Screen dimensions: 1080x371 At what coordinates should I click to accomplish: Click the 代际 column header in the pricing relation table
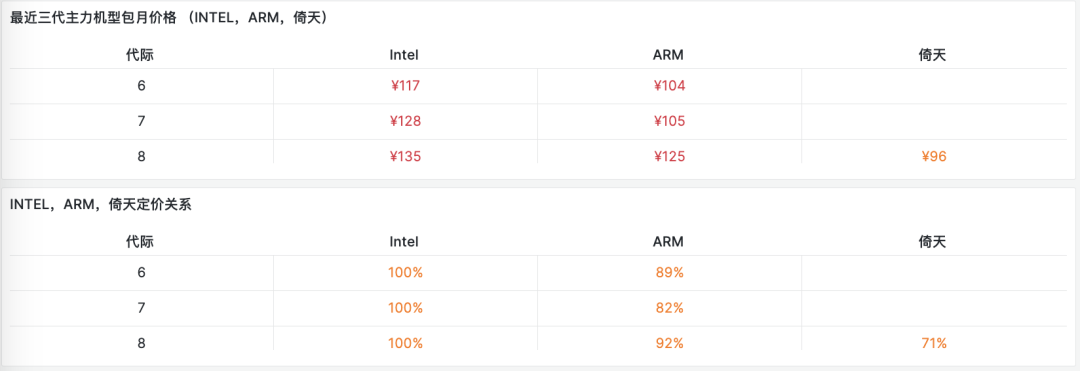pyautogui.click(x=140, y=242)
